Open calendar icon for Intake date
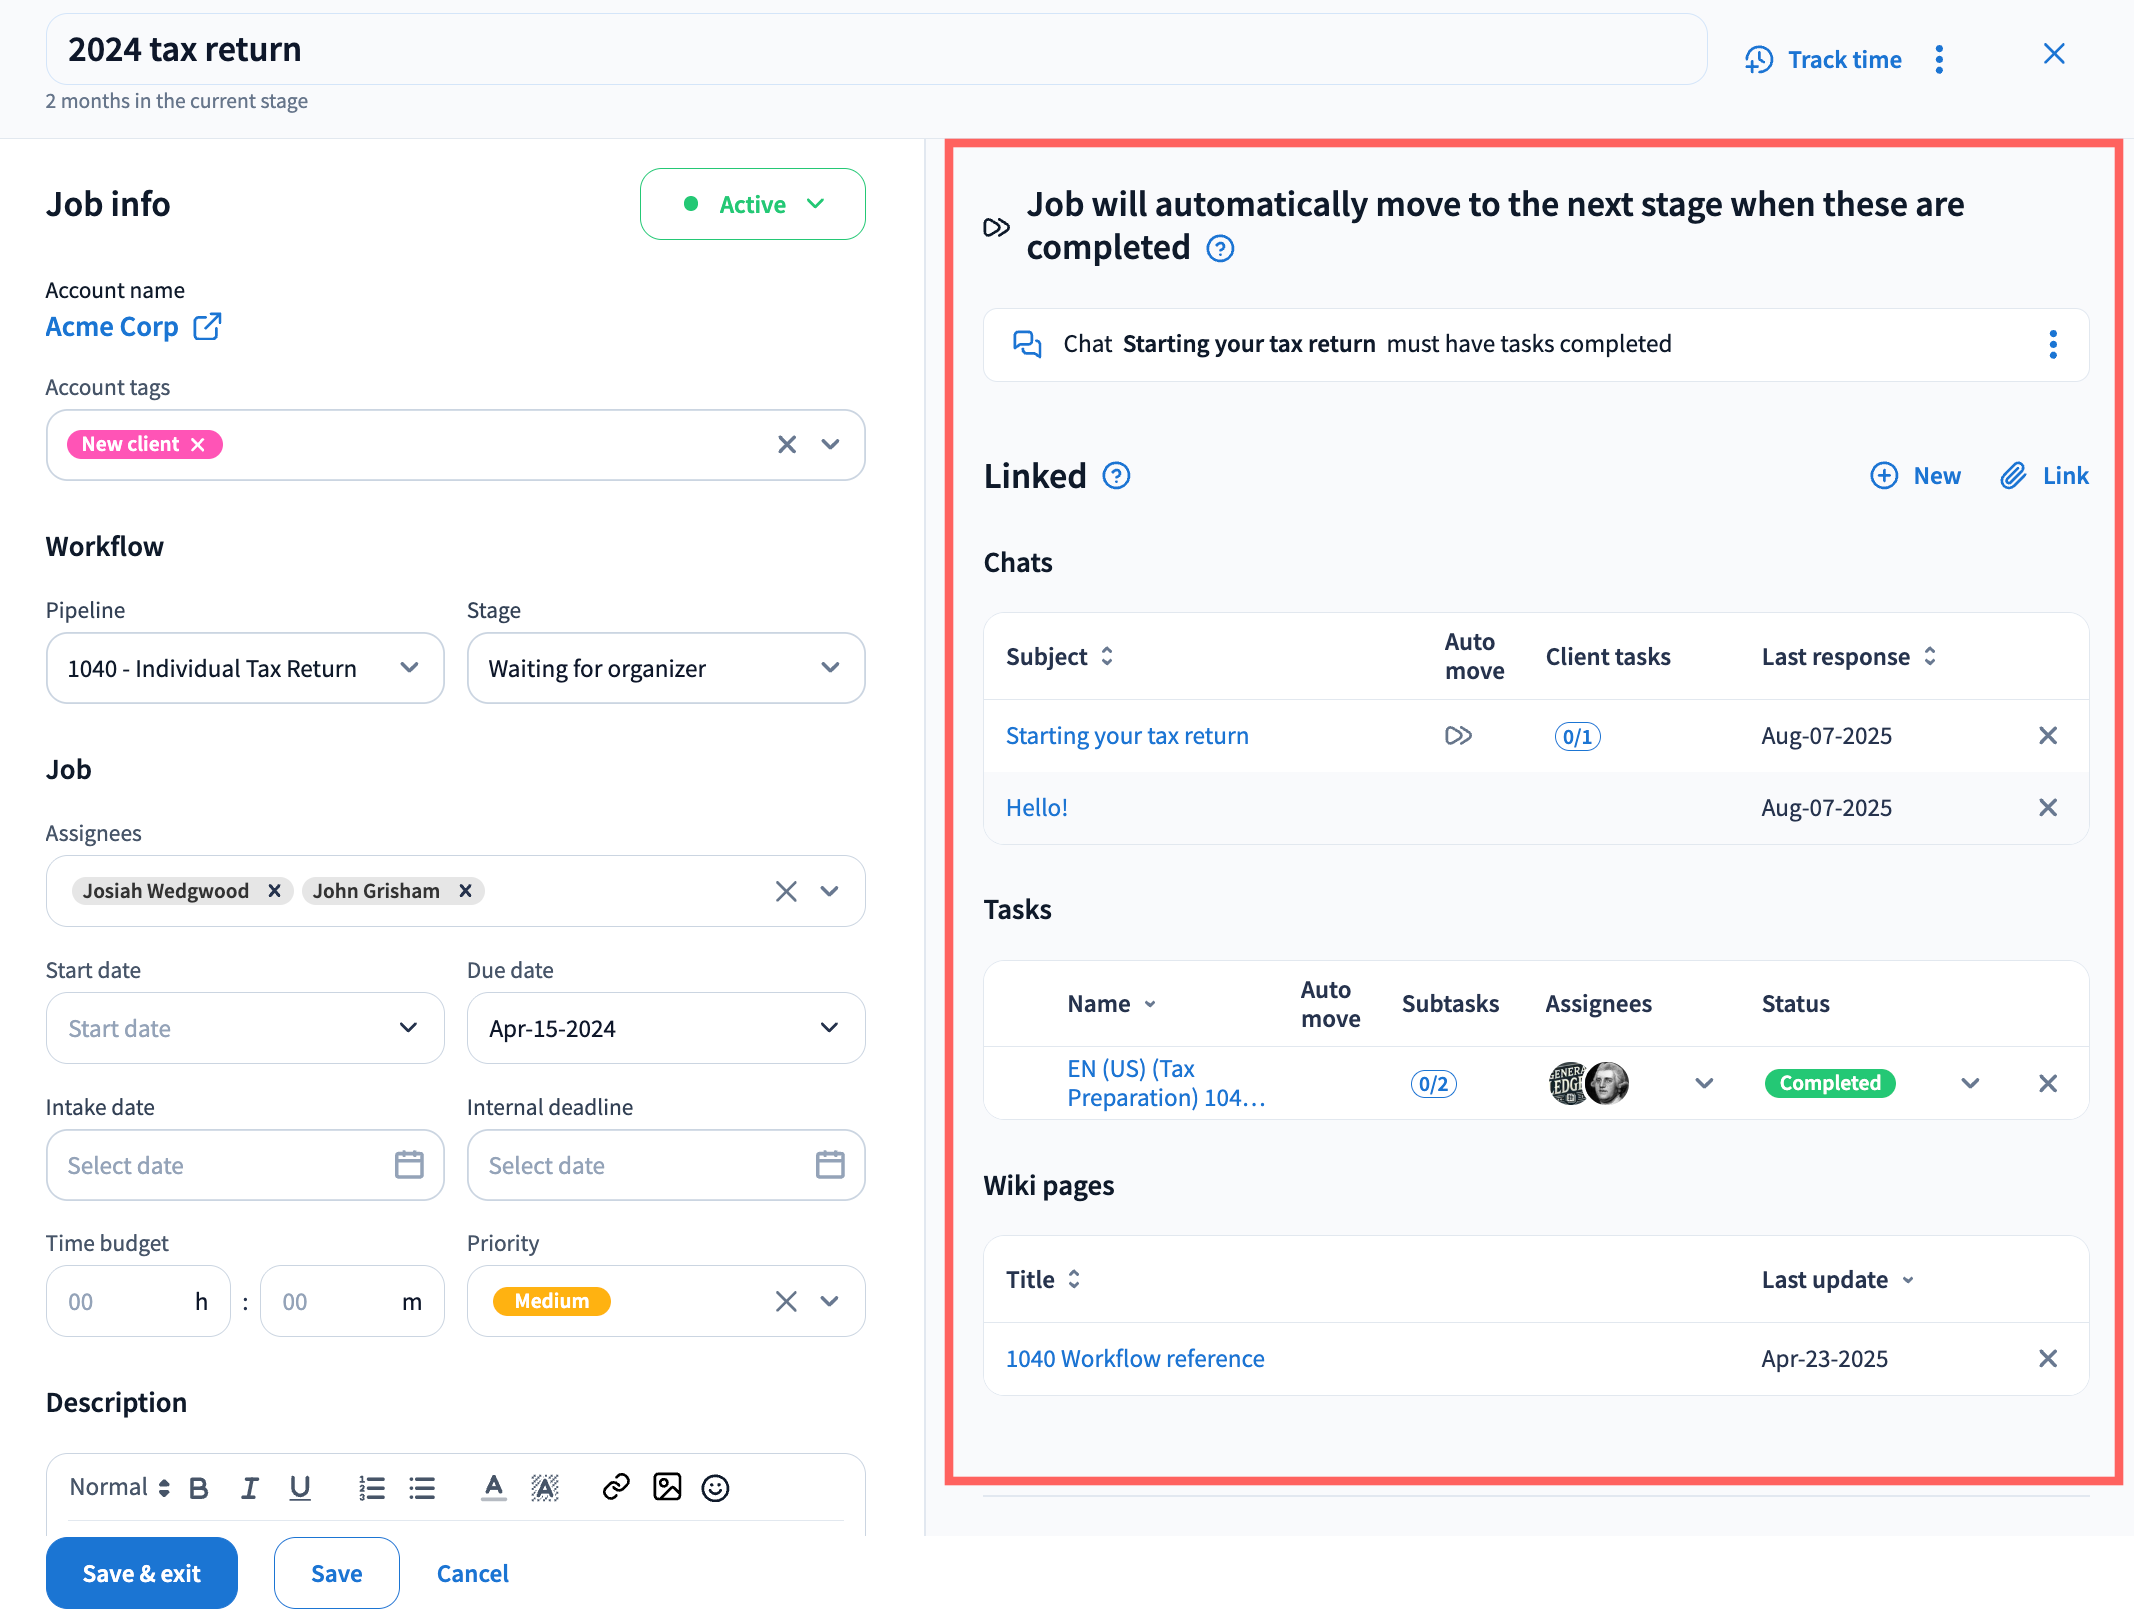This screenshot has height=1624, width=2134. point(409,1165)
